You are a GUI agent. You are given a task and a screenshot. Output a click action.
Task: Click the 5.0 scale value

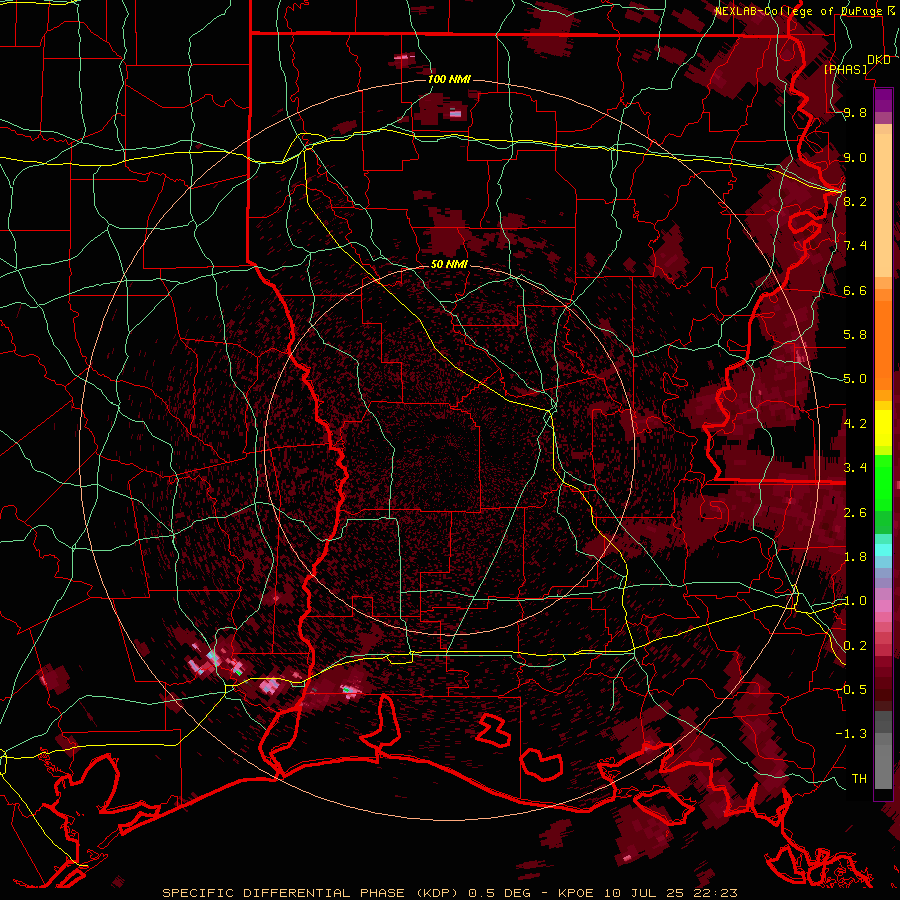[x=855, y=379]
